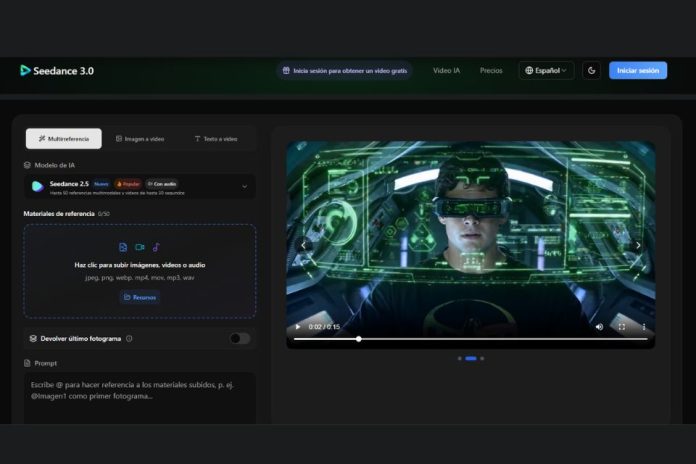
Task: Click the Iniciar sesión button
Action: tap(638, 71)
